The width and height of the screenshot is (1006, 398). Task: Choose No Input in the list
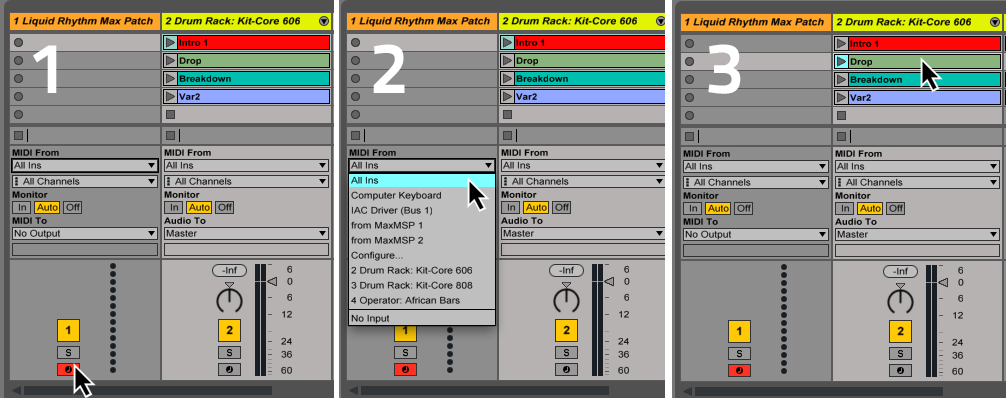click(422, 318)
